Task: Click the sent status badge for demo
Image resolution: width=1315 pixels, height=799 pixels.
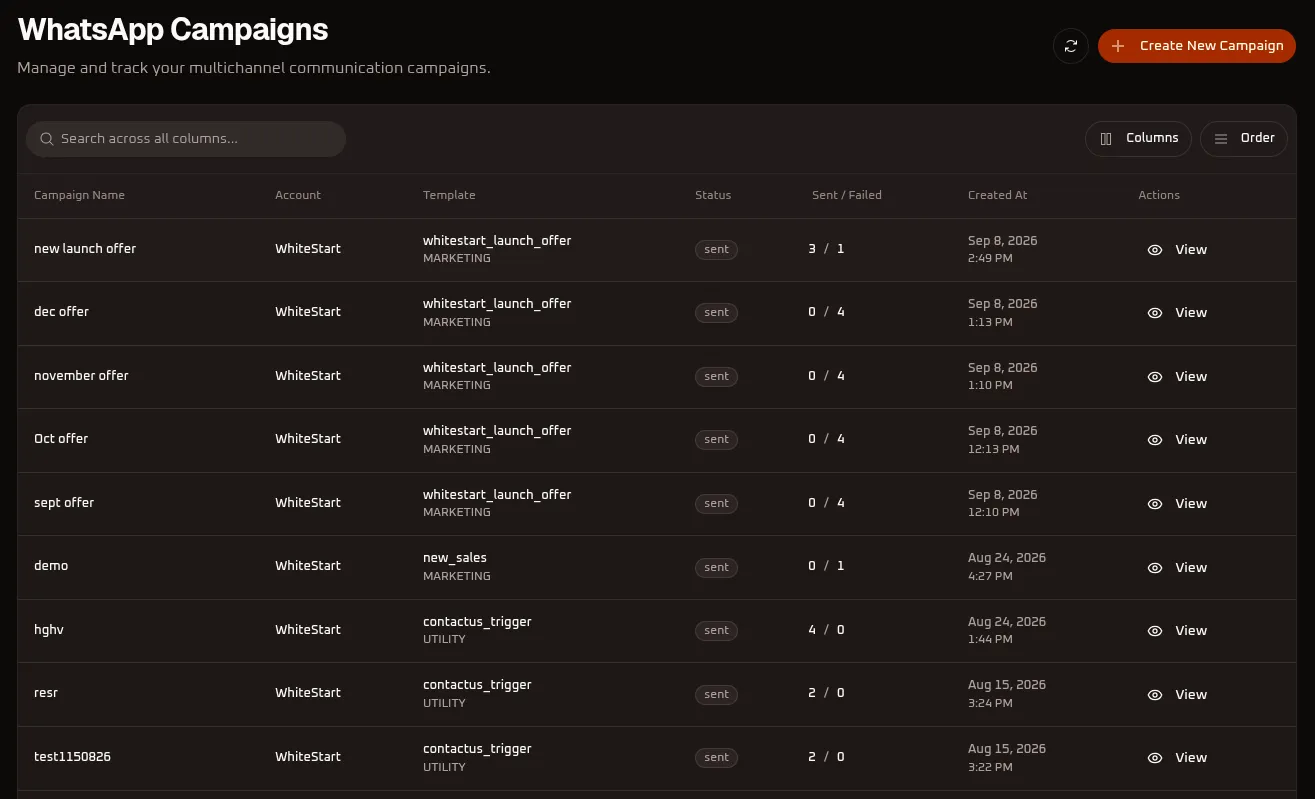Action: [716, 567]
